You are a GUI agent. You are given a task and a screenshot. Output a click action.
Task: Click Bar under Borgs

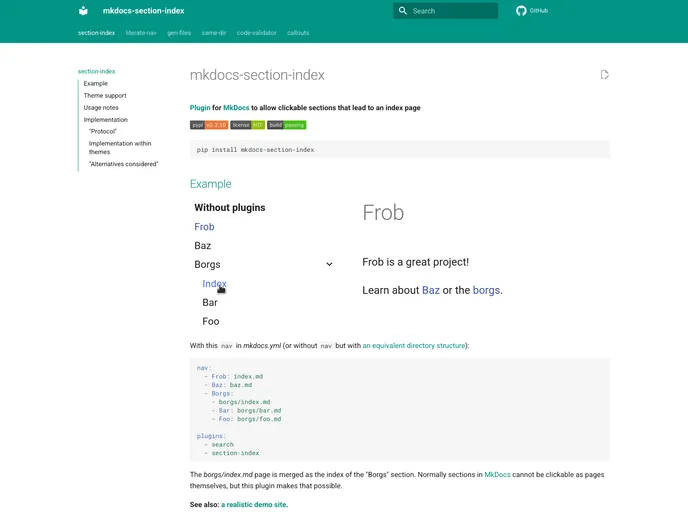(210, 303)
